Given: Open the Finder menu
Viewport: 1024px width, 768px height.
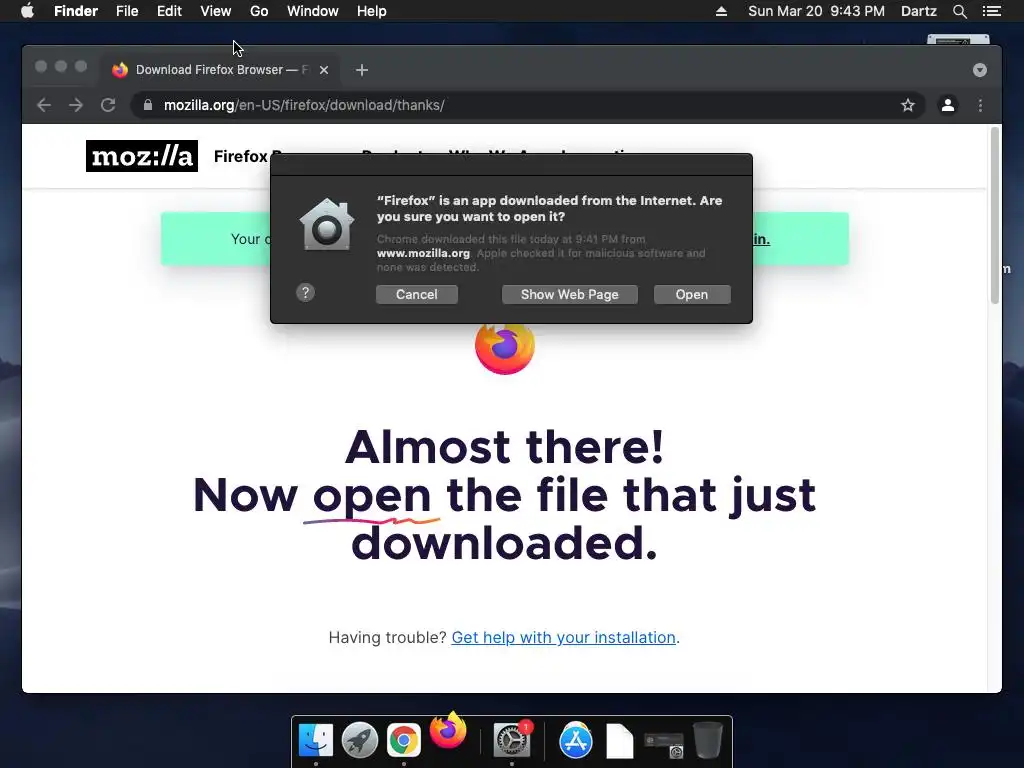Looking at the screenshot, I should 76,11.
